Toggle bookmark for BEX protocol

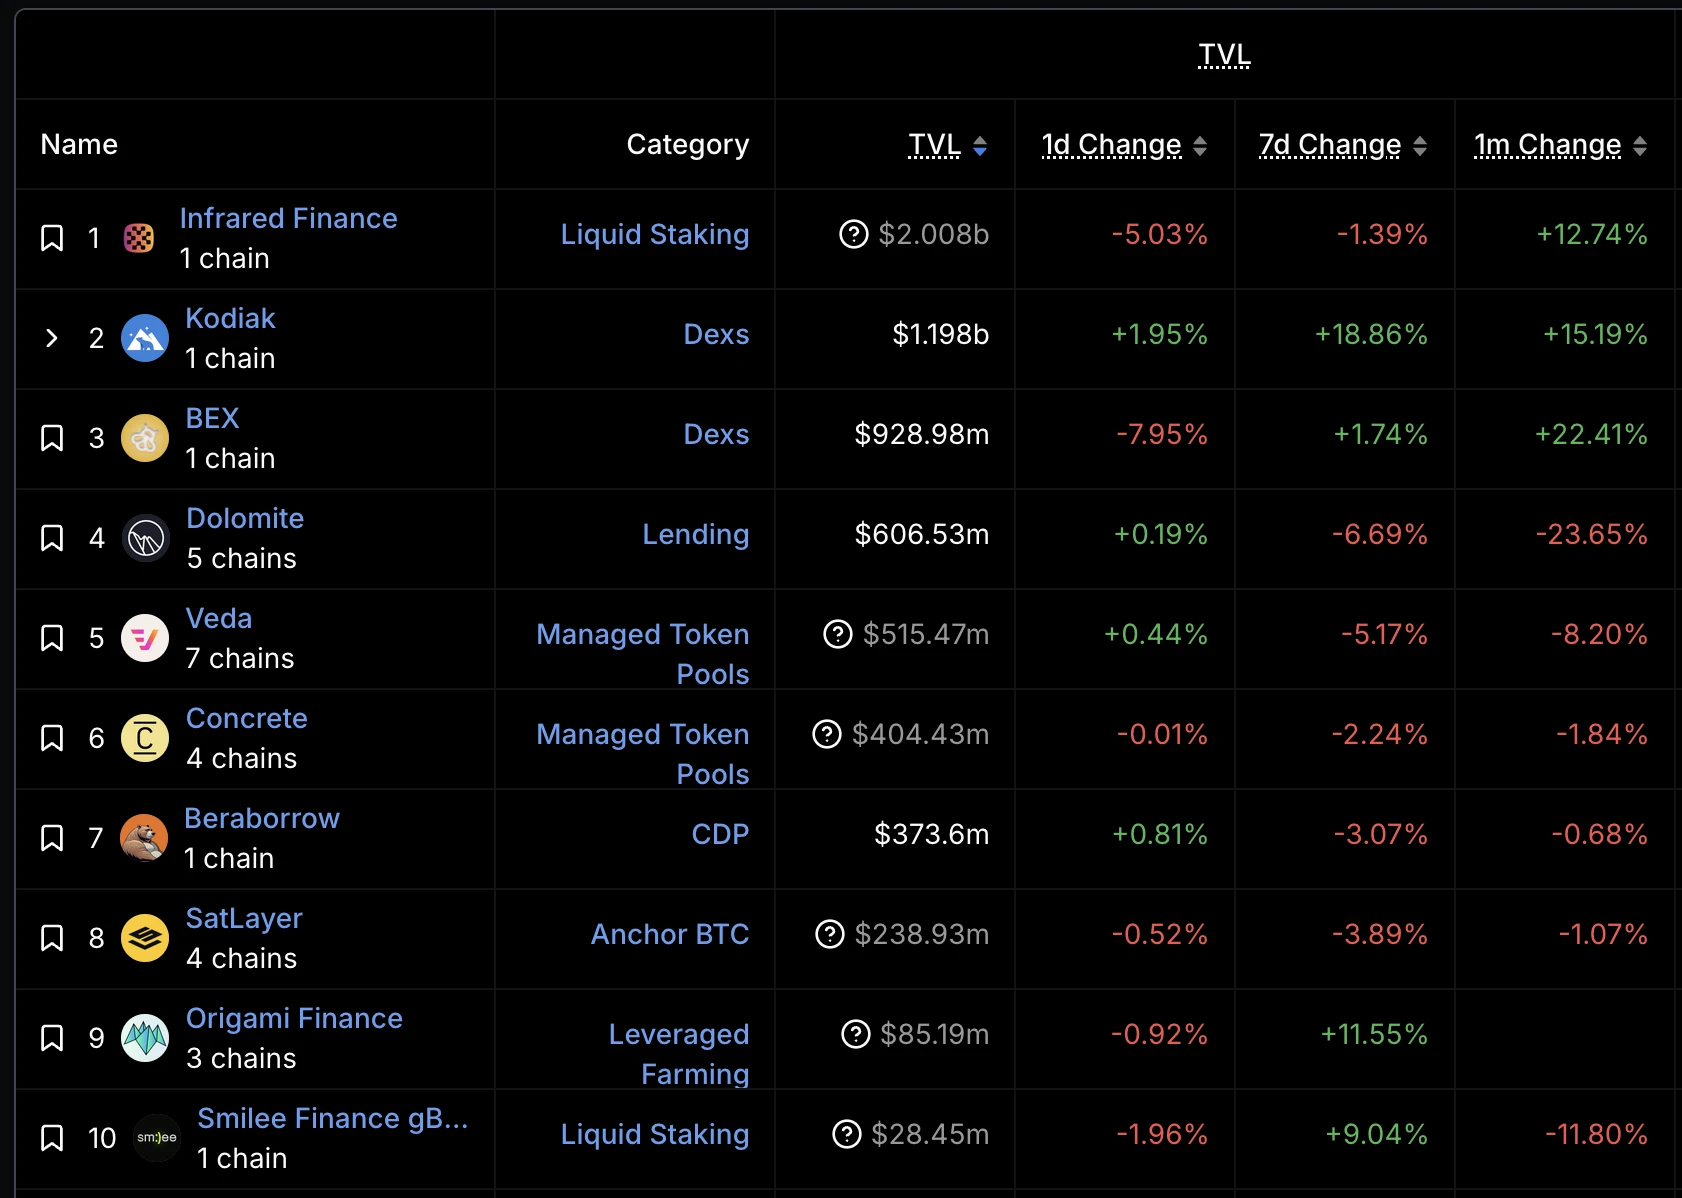52,438
